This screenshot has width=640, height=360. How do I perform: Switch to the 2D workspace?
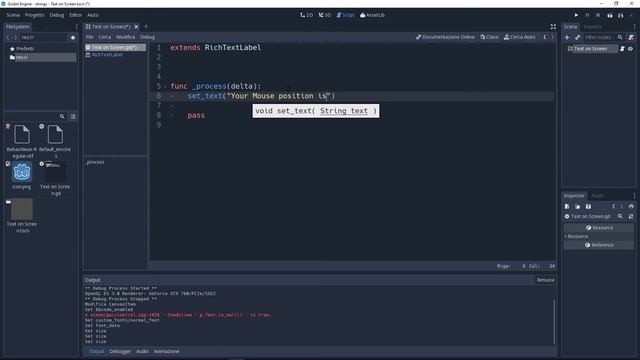click(307, 15)
